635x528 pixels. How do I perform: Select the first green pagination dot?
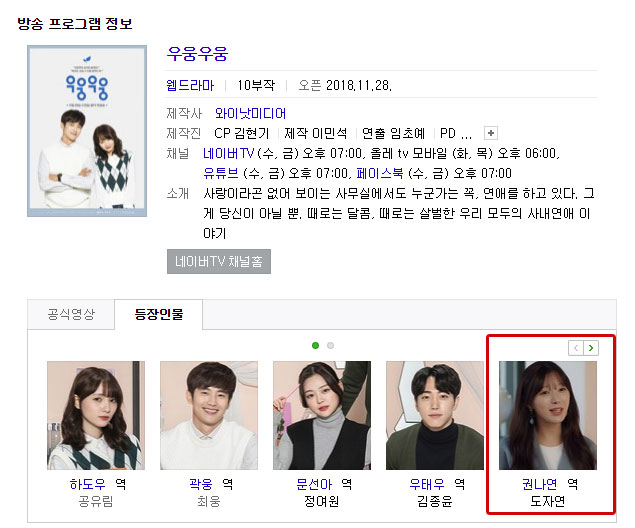click(x=315, y=345)
